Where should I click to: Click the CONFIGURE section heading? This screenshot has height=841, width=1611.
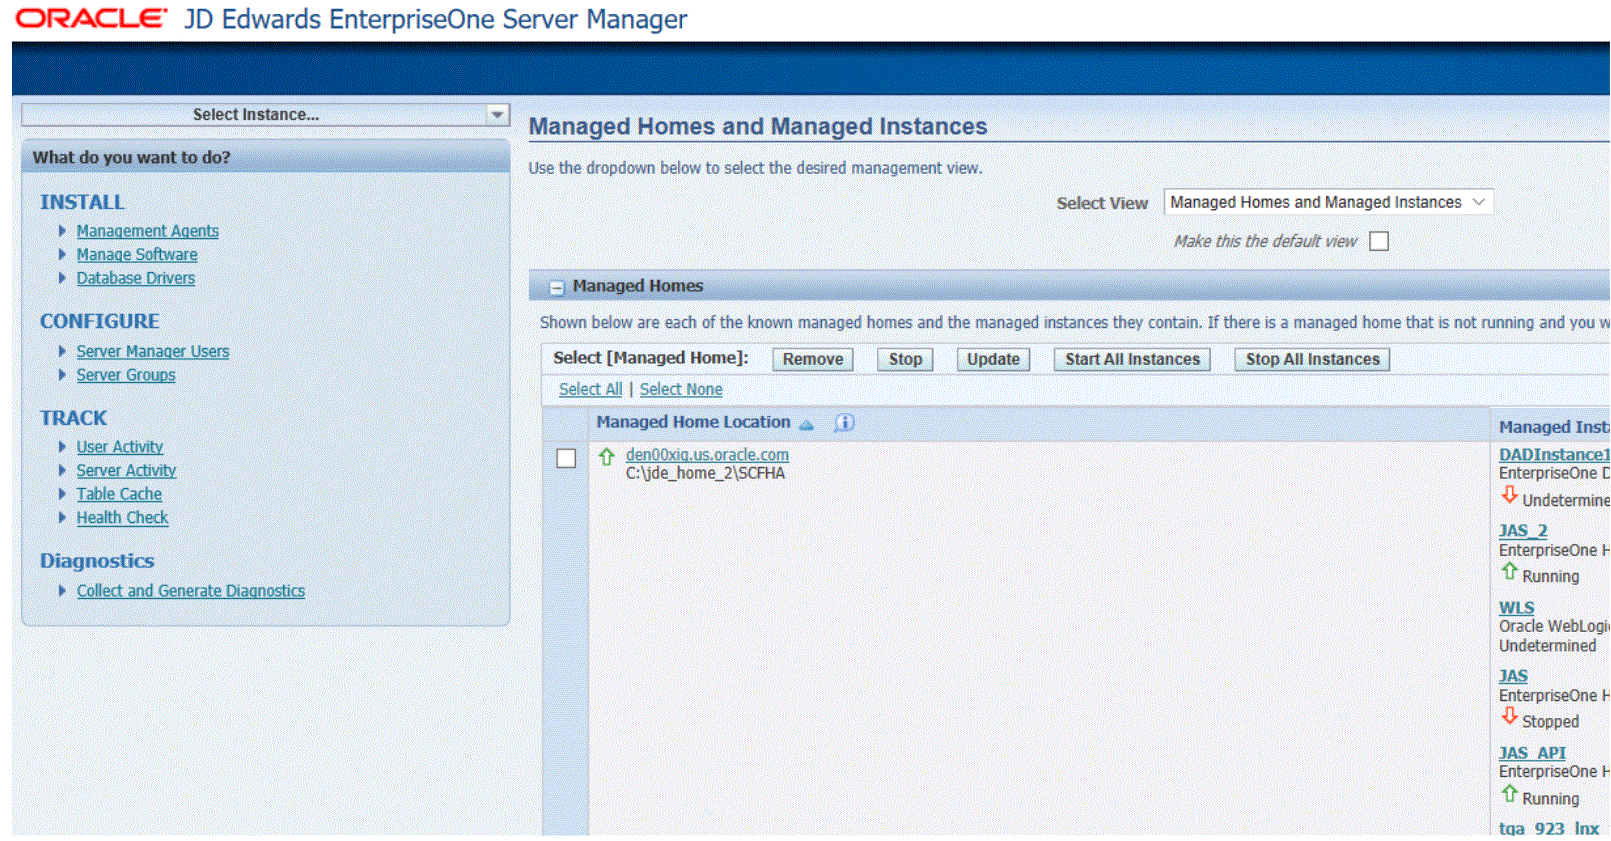click(x=100, y=321)
